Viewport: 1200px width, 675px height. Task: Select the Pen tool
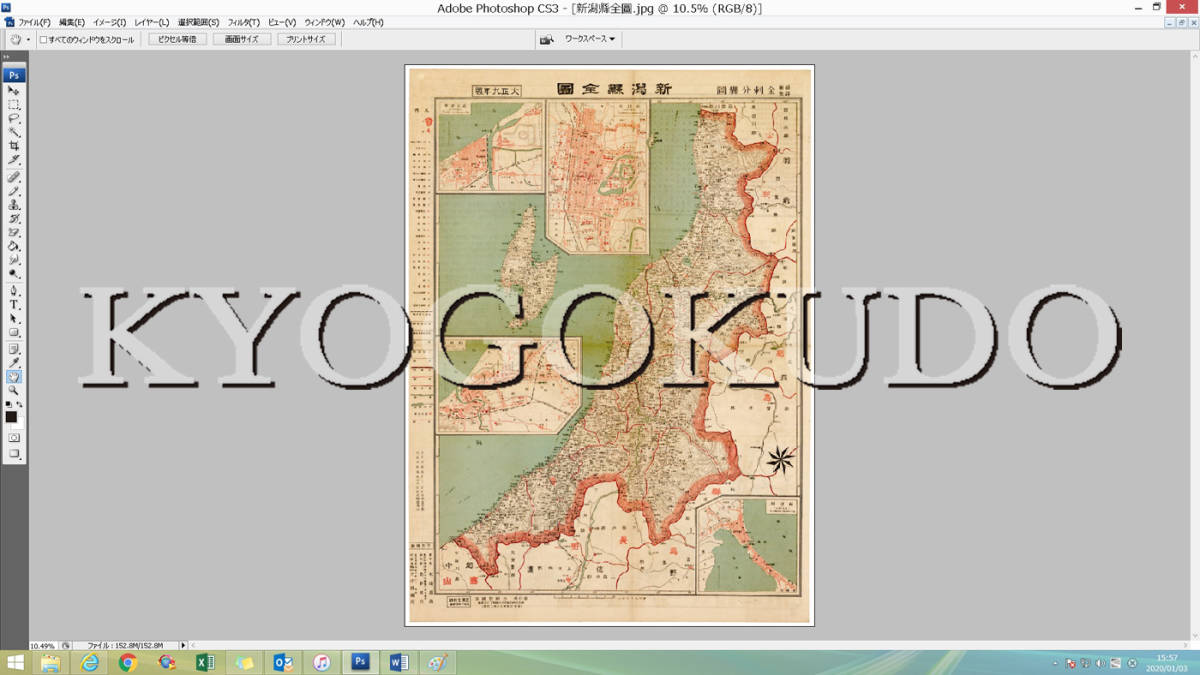tap(14, 291)
